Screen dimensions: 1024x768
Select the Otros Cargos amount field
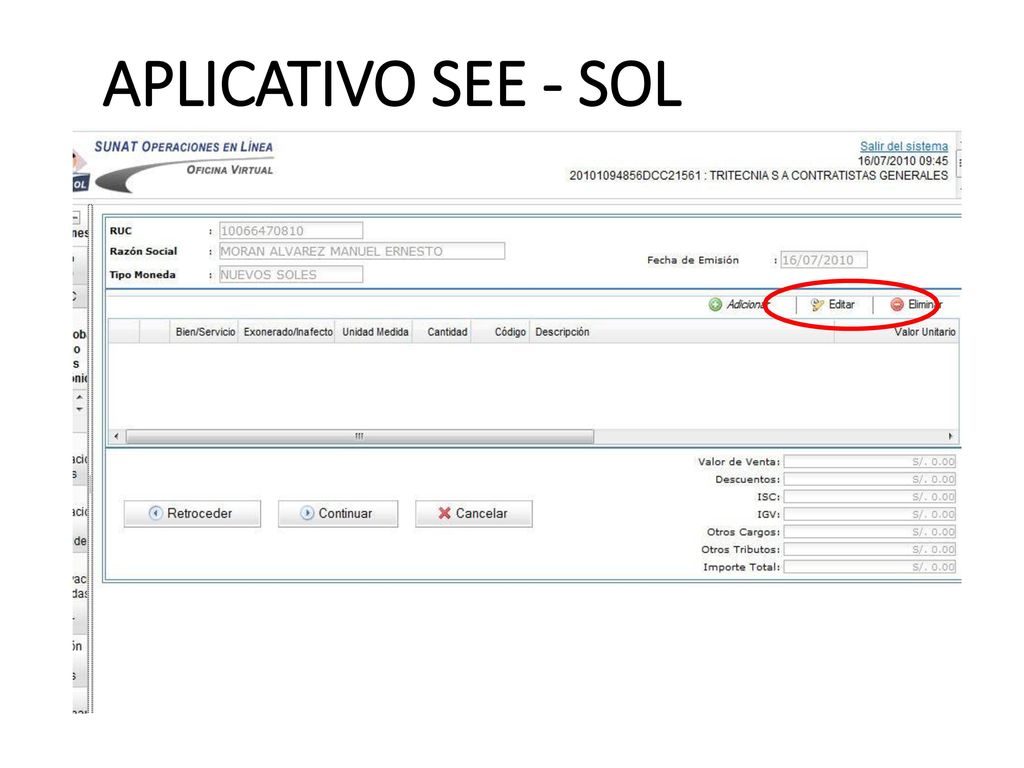tap(870, 532)
